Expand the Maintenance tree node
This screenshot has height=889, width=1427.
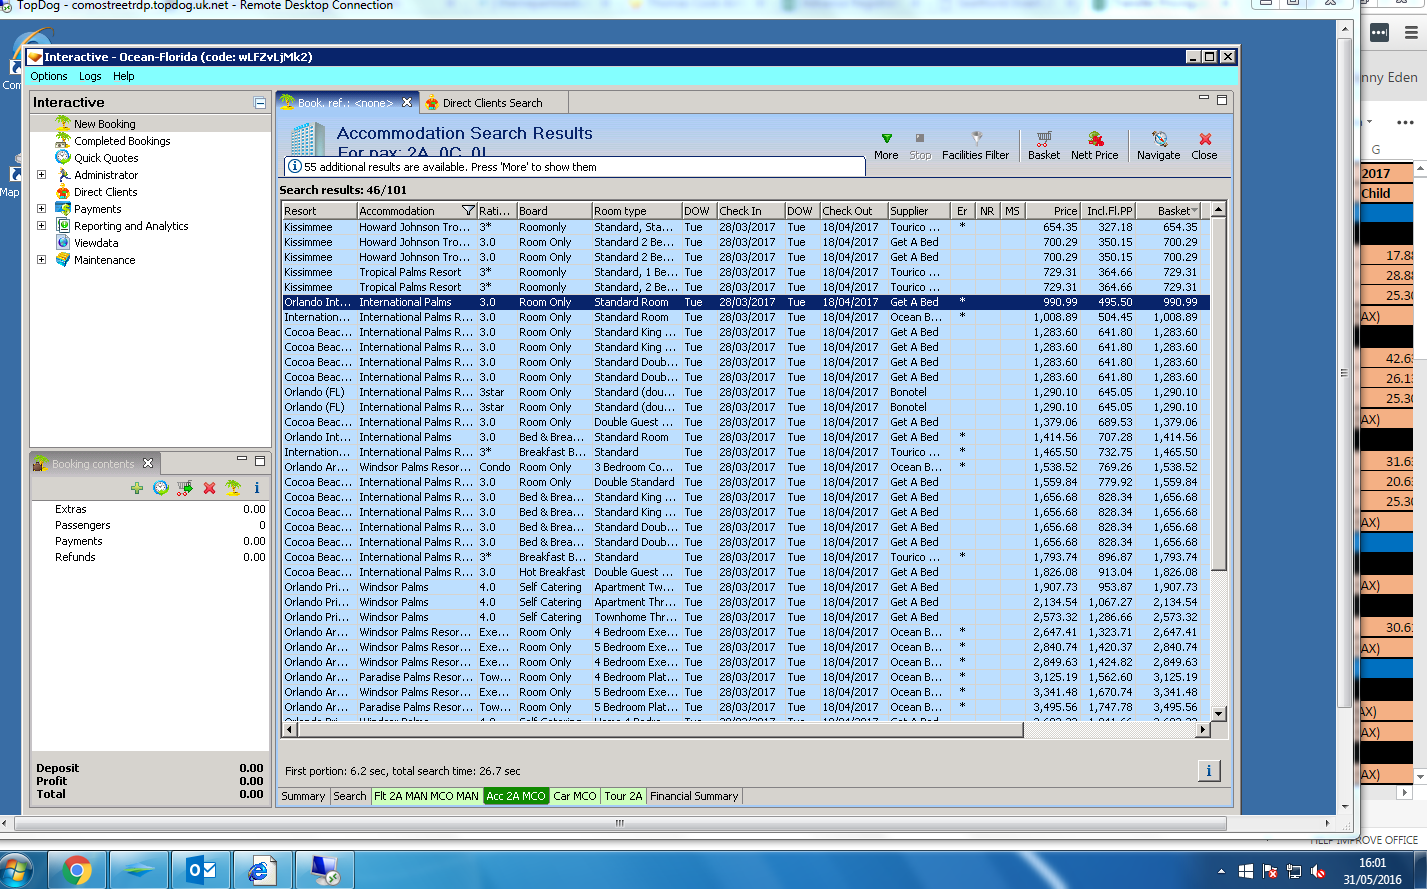tap(41, 260)
